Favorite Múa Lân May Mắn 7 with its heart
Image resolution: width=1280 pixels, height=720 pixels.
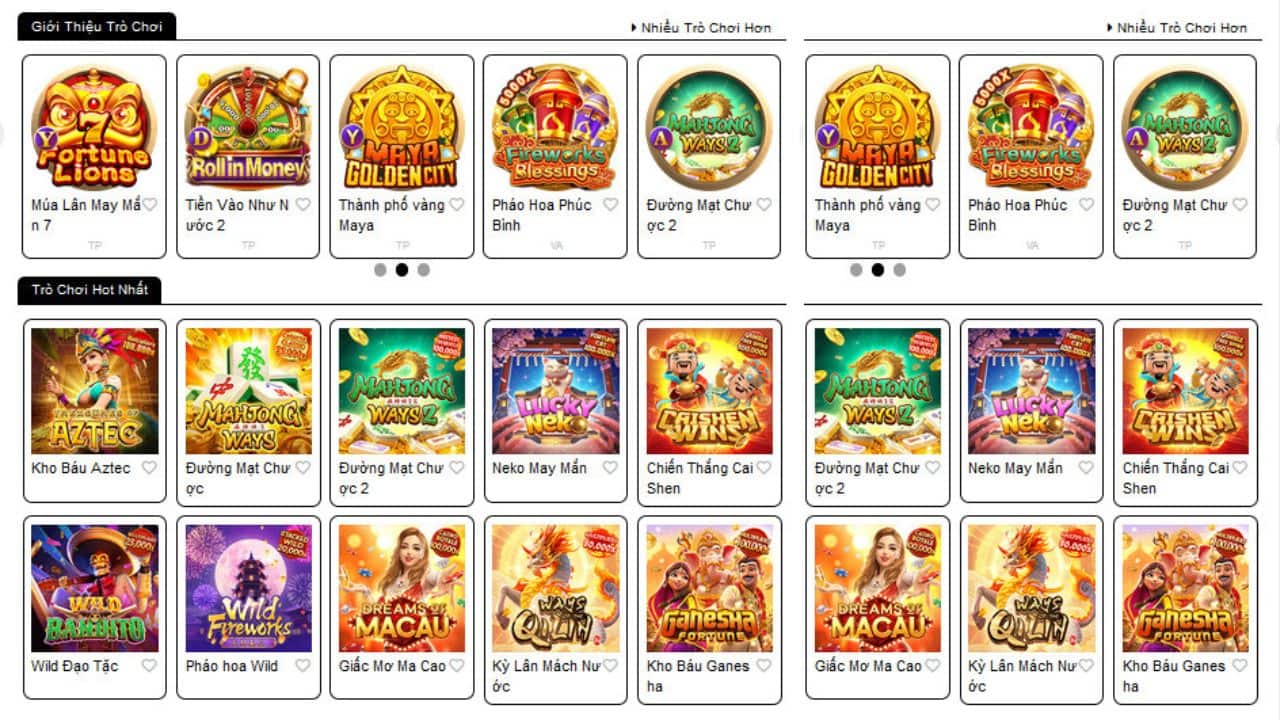coord(150,205)
